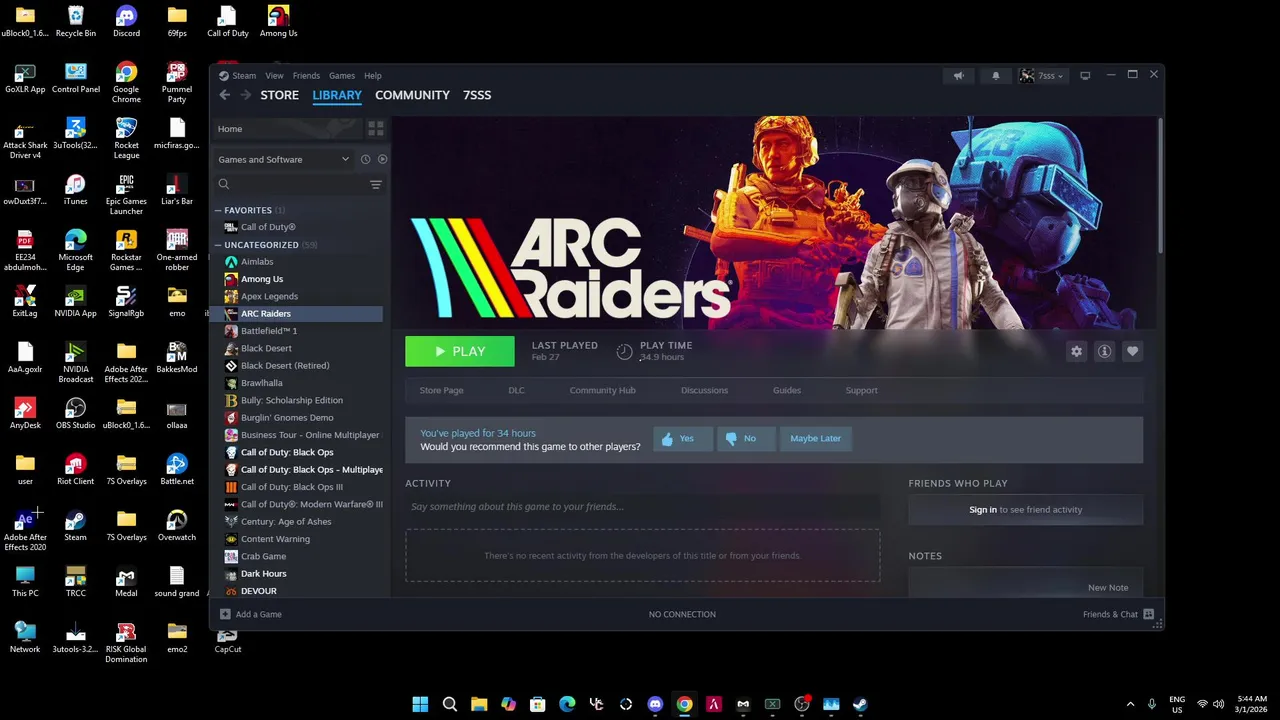Select the Rocket League desktop icon
1280x720 pixels.
point(126,138)
